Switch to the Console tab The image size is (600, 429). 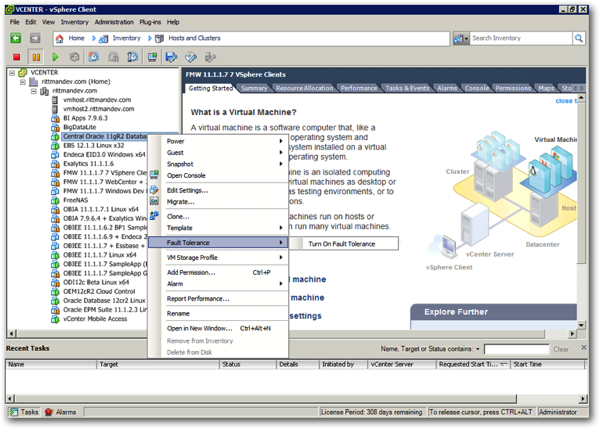click(x=476, y=88)
